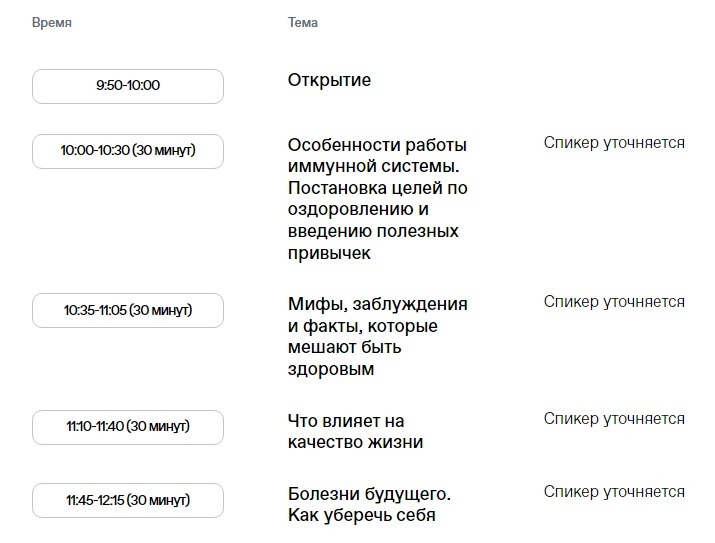Screen dimensions: 715x543
Task: Click Спикер уточняется for the 10:00 session
Action: coord(614,143)
